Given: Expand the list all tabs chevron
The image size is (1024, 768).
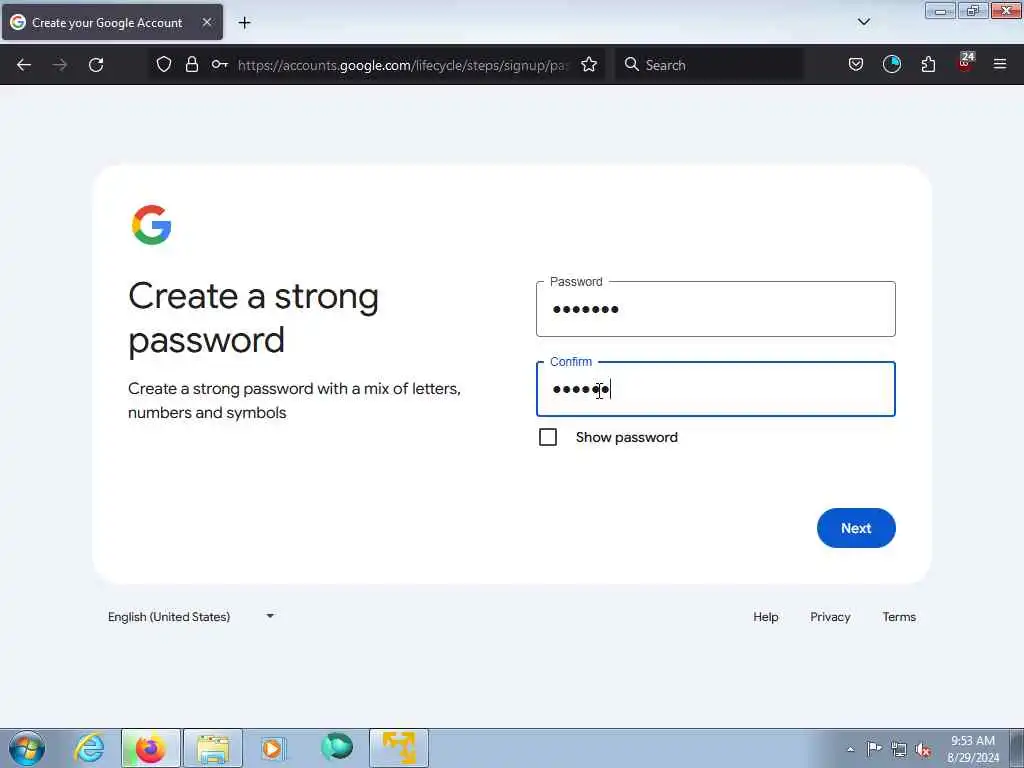Looking at the screenshot, I should [863, 22].
